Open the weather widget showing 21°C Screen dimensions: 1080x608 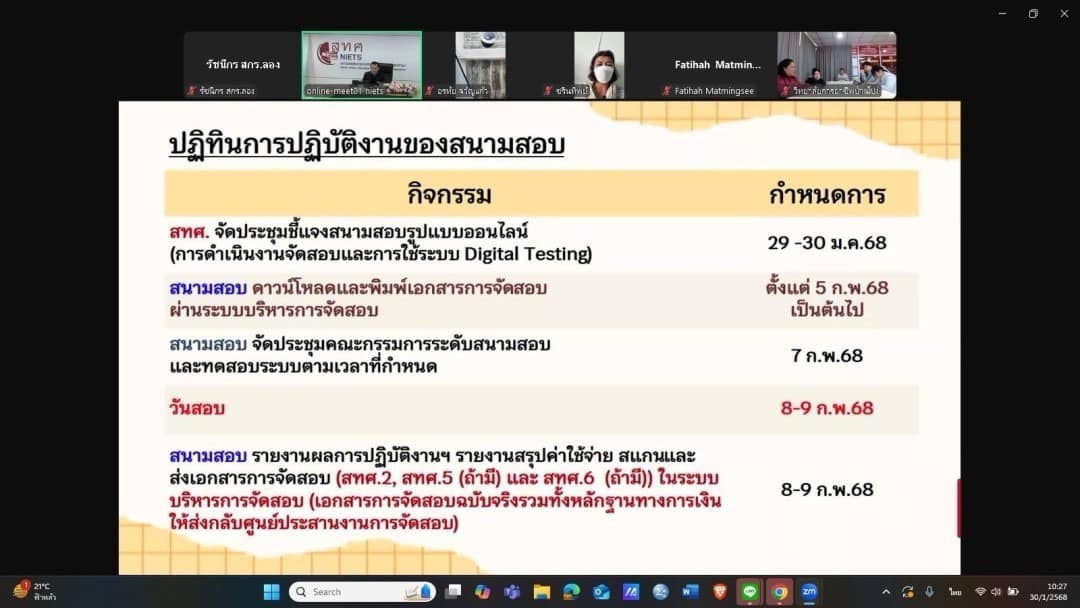(34, 592)
